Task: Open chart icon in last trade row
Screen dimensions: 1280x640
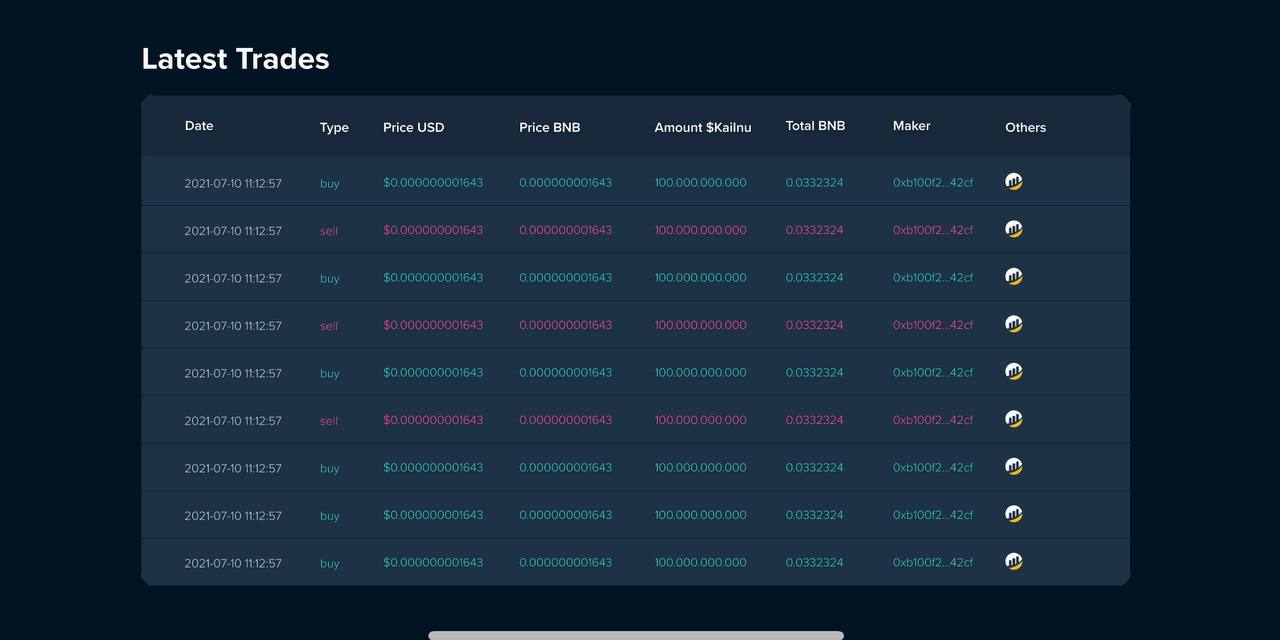Action: [x=1013, y=562]
